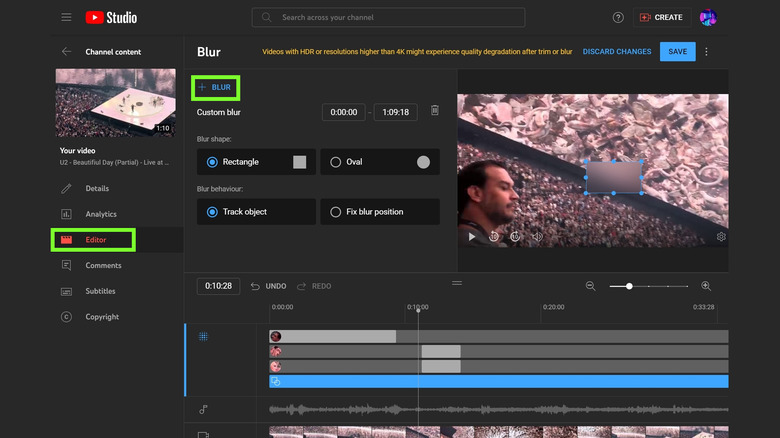Go back with the Channel content arrow
The image size is (780, 438).
66,52
